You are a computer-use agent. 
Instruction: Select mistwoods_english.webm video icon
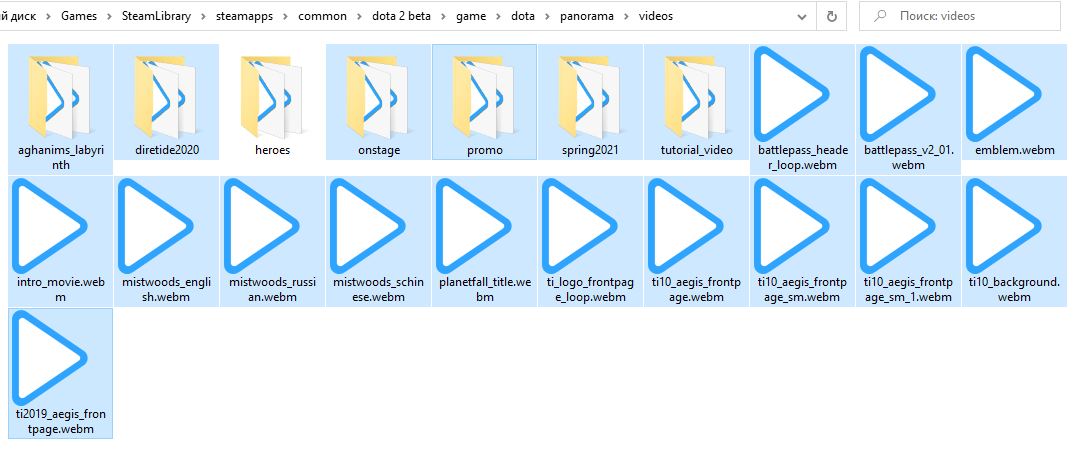point(156,226)
